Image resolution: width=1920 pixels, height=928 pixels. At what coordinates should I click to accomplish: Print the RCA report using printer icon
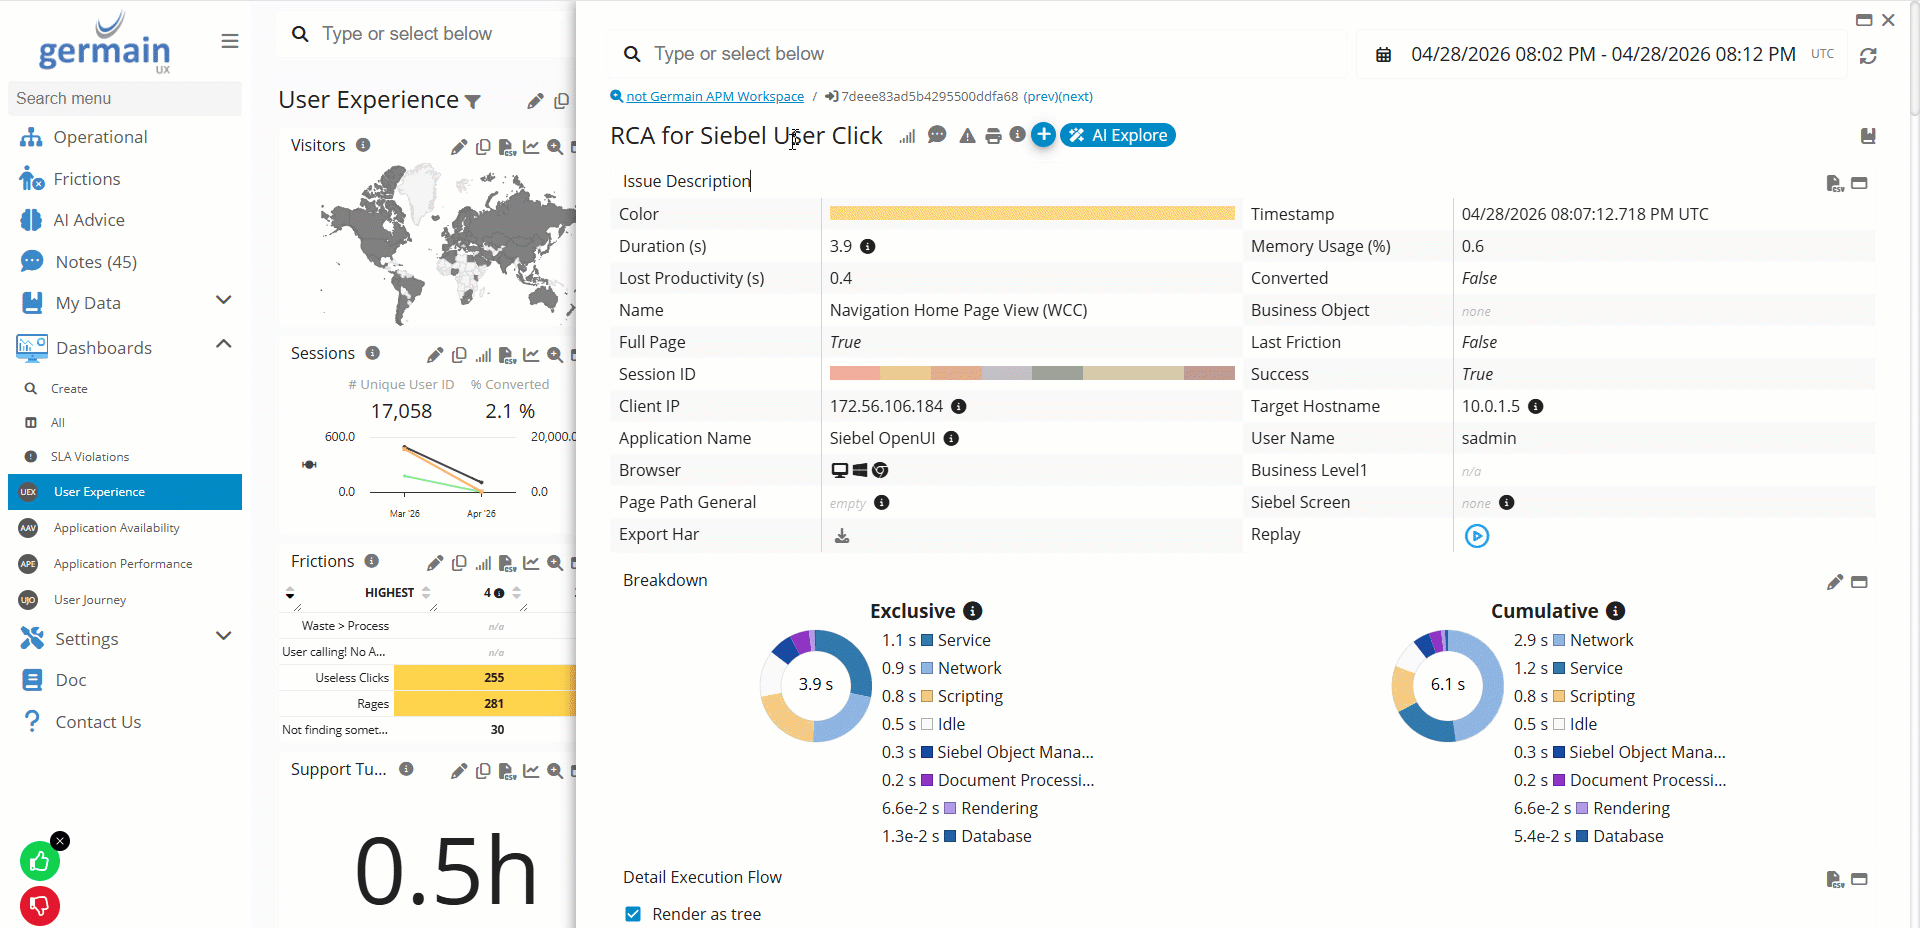click(993, 136)
